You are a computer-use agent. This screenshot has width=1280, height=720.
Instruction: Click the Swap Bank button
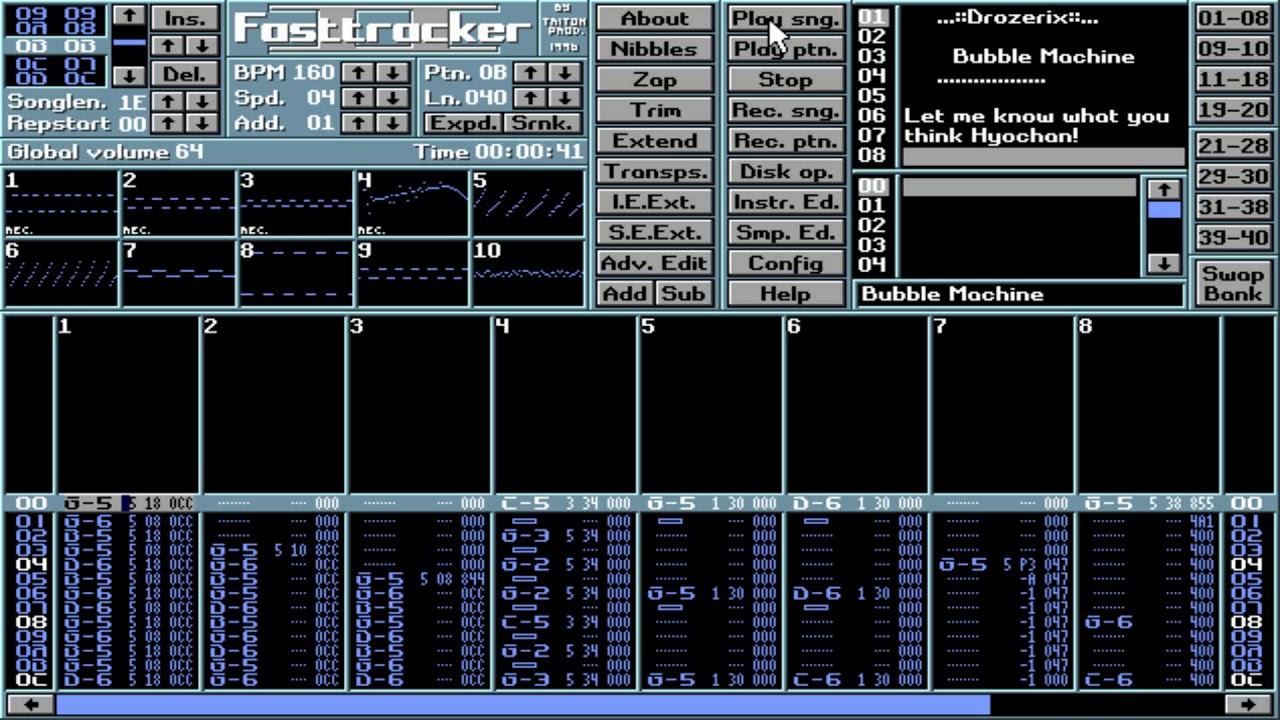point(1232,283)
